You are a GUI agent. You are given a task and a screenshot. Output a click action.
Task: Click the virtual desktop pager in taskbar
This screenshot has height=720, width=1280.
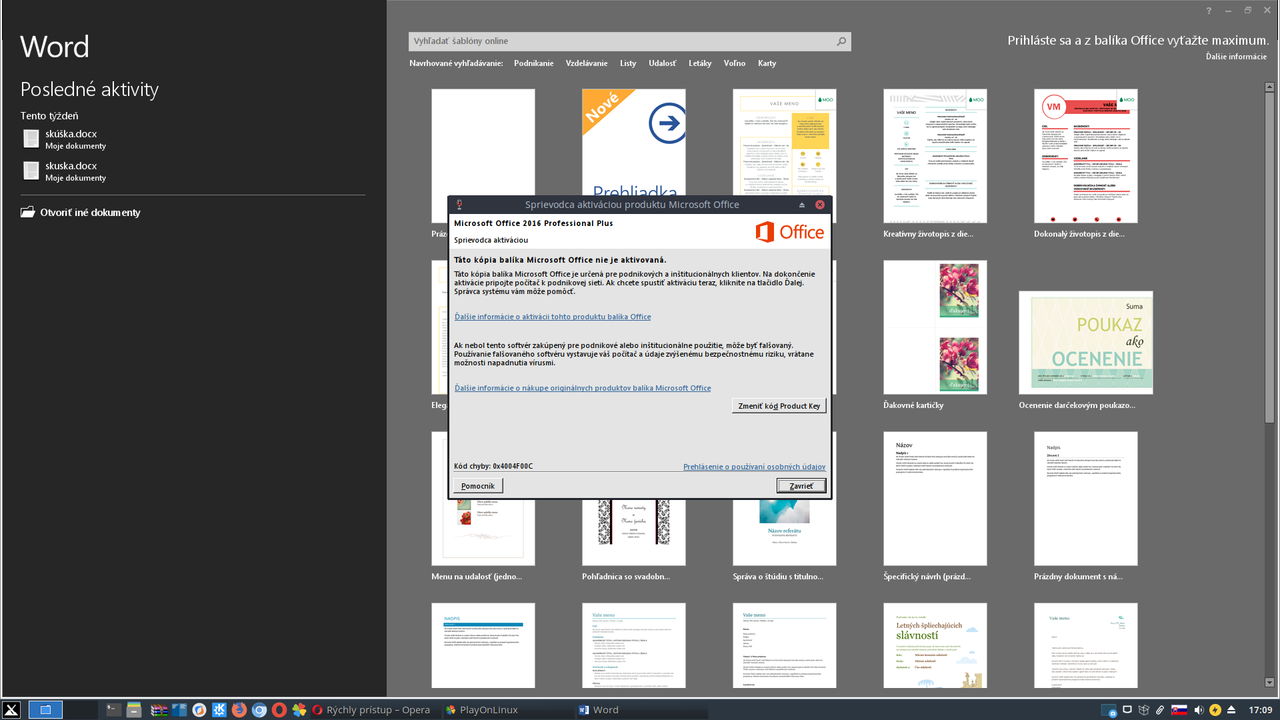point(45,710)
